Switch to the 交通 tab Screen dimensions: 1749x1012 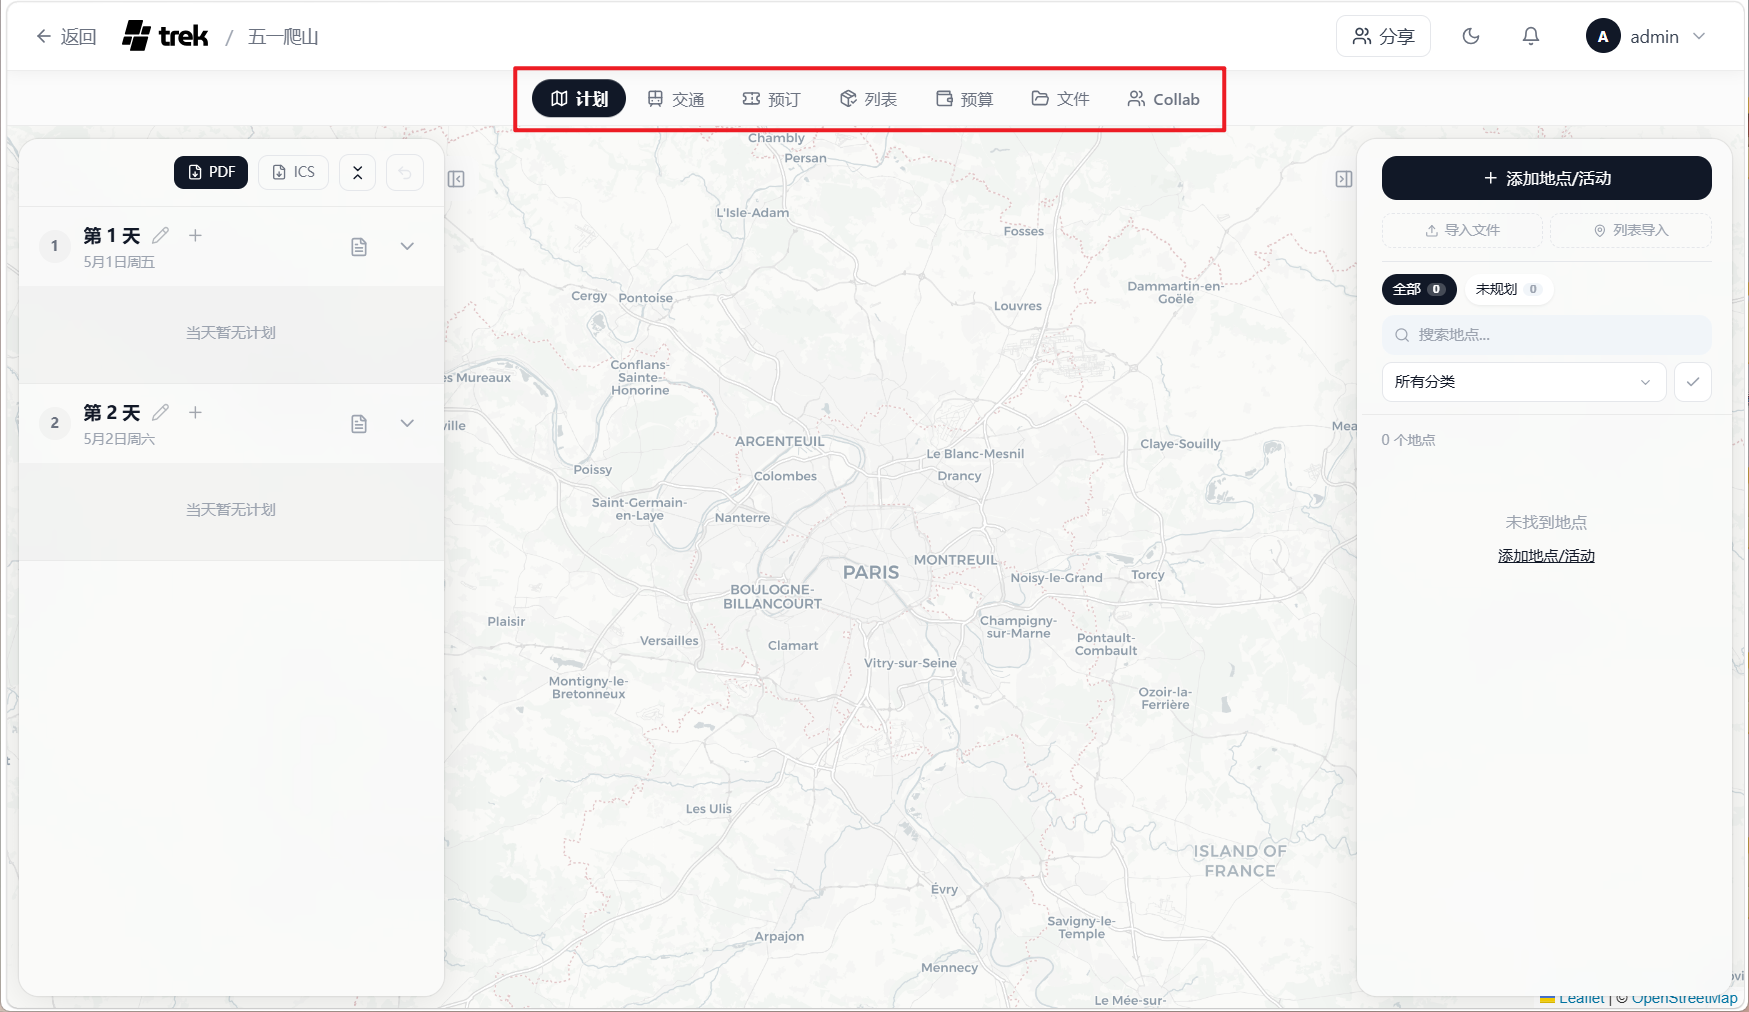[x=676, y=99]
